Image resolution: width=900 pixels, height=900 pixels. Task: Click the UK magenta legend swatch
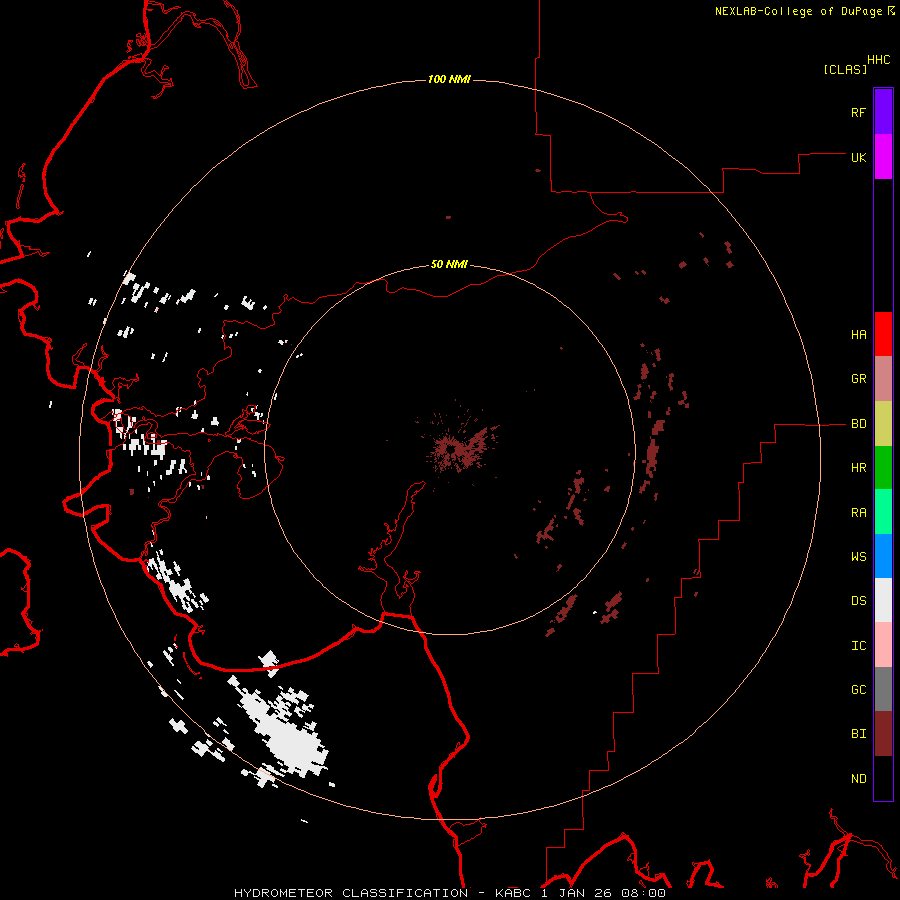coord(883,157)
